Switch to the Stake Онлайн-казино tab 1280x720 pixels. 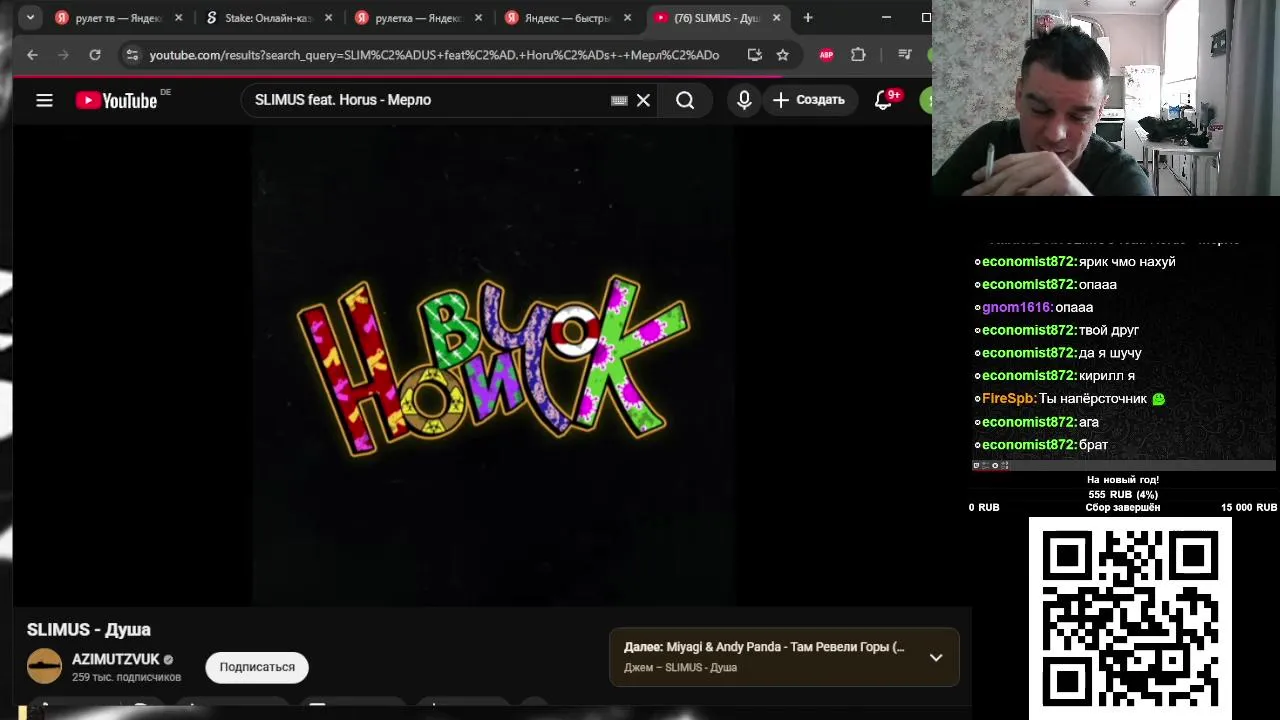[268, 18]
